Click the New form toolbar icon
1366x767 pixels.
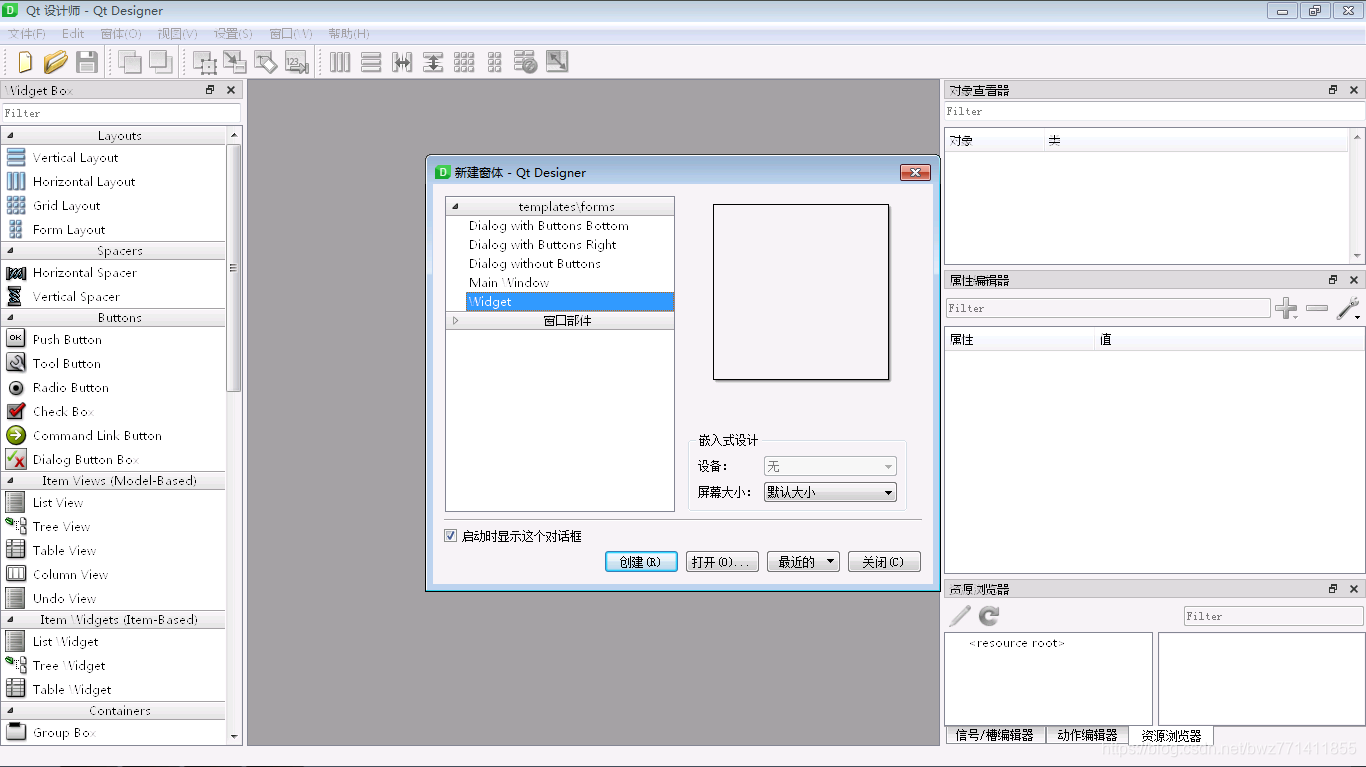(x=25, y=62)
